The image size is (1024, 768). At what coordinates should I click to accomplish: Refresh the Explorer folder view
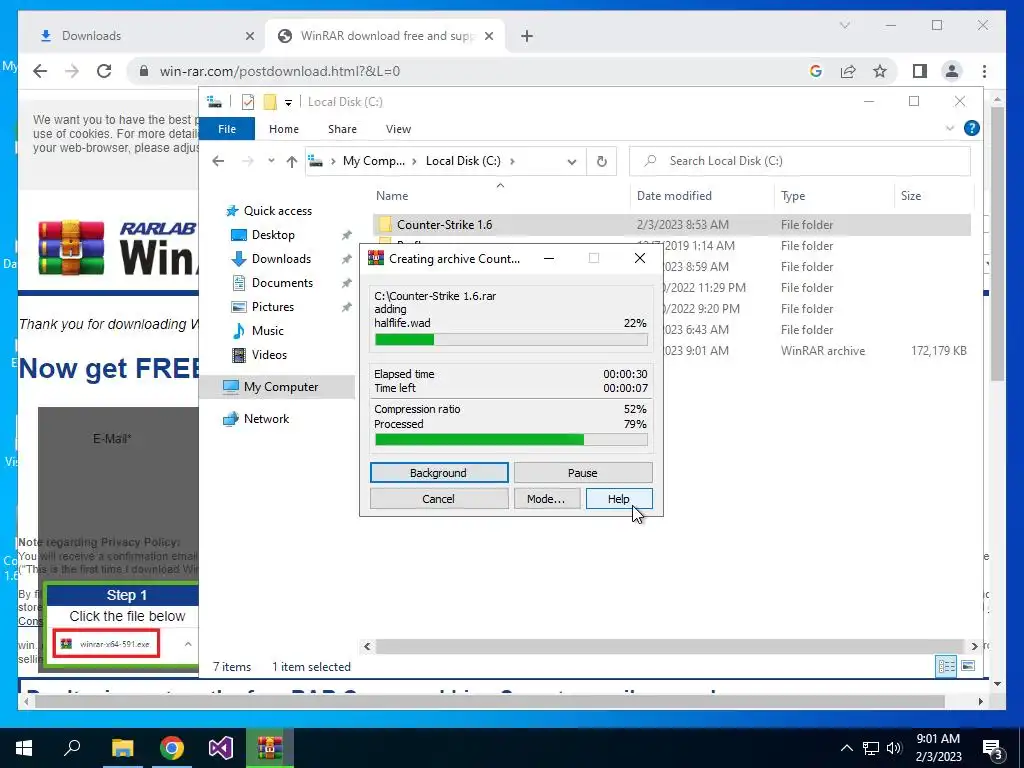[x=601, y=161]
